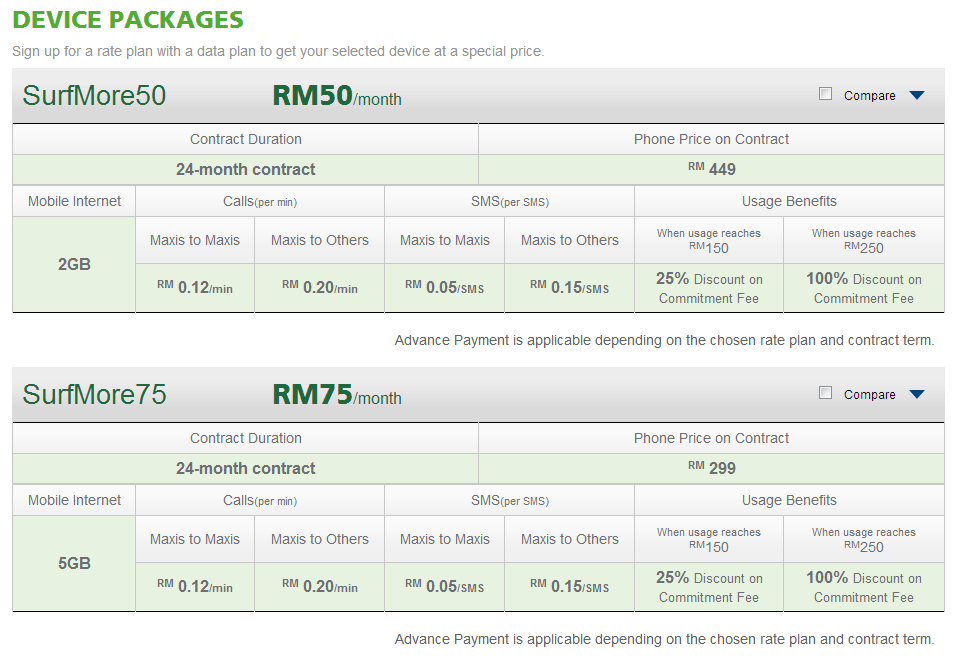Tick the SurfMore50 Compare checkbox
This screenshot has width=956, height=656.
[x=825, y=94]
